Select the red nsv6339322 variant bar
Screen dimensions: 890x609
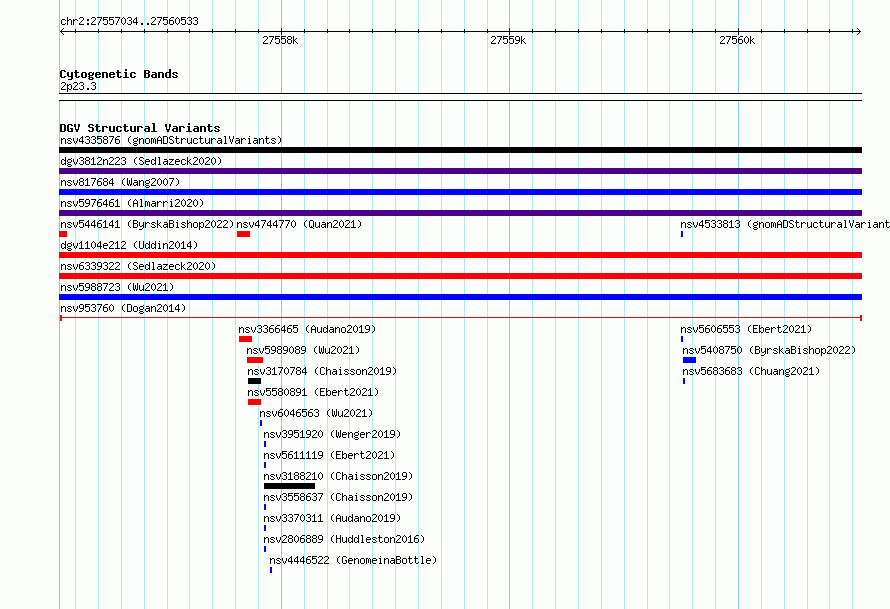(460, 276)
